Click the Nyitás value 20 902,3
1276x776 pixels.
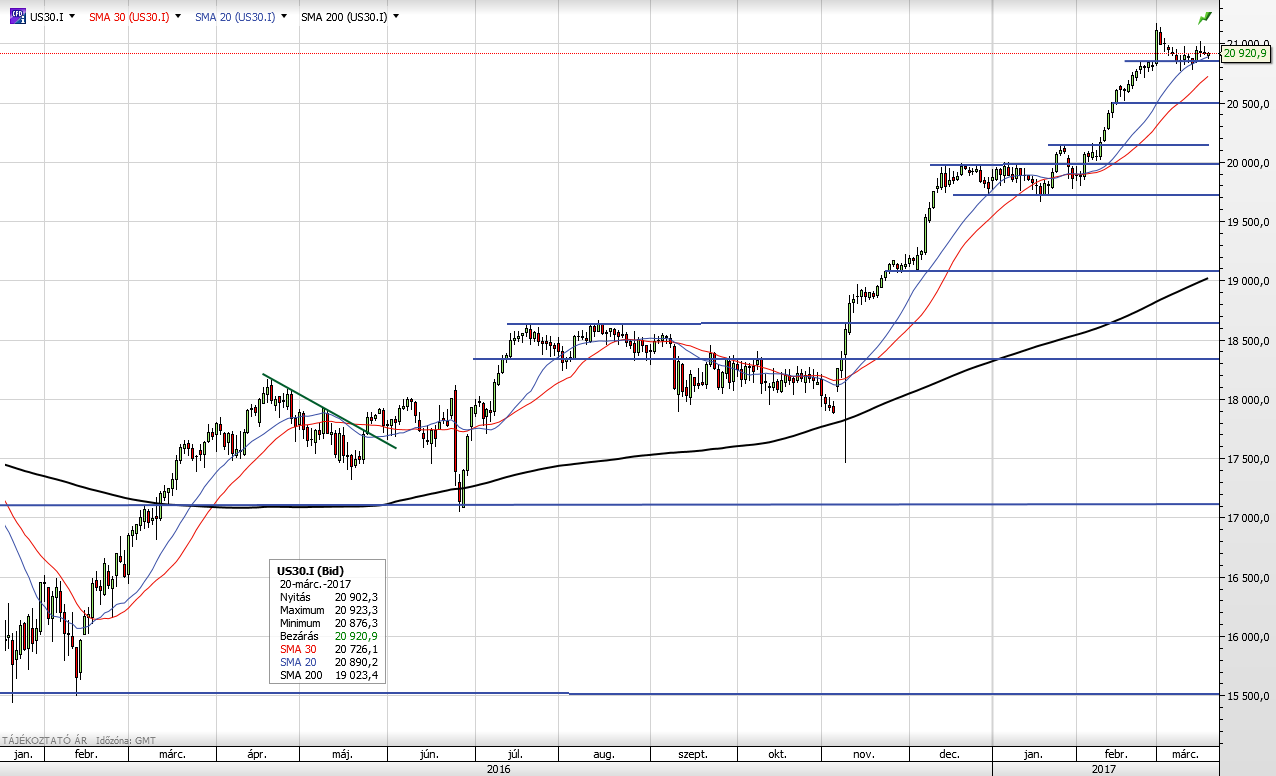[x=356, y=597]
